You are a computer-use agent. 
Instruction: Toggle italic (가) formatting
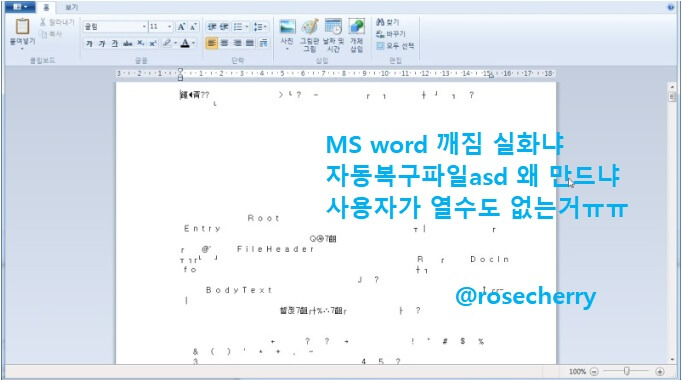tap(102, 43)
